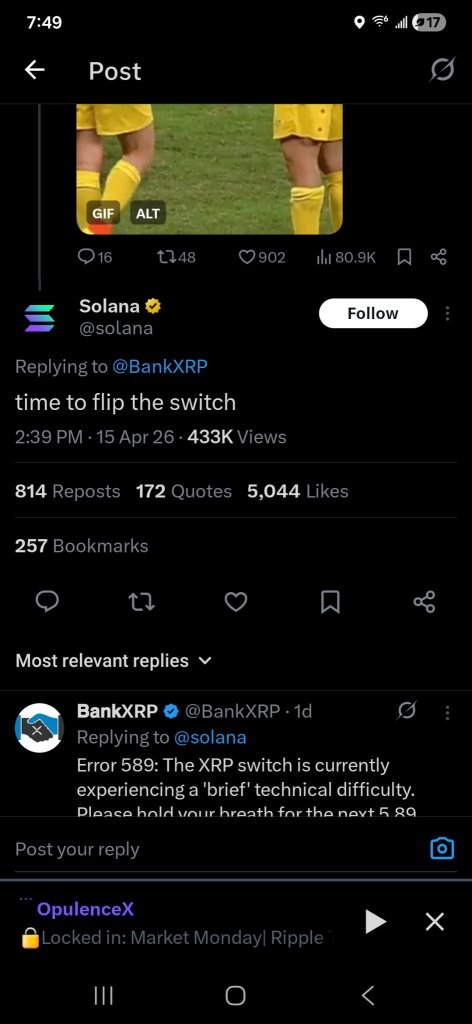View analytics showing 80.9K views
The width and height of the screenshot is (472, 1024).
pyautogui.click(x=346, y=257)
